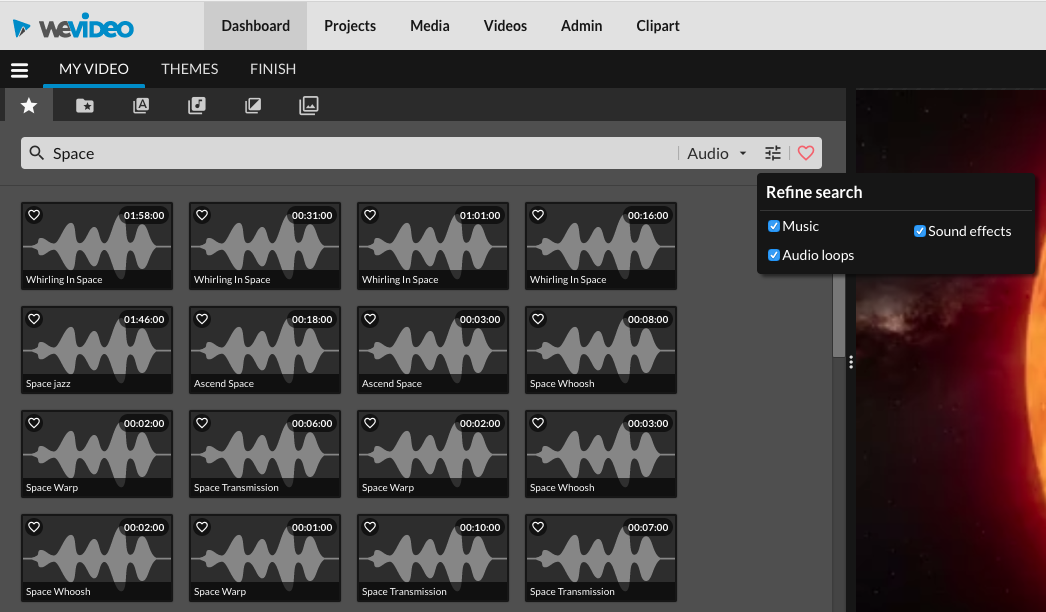Favorite the 00:16:00 Whirling In Space clip
Screen dimensions: 1046x612
click(538, 215)
